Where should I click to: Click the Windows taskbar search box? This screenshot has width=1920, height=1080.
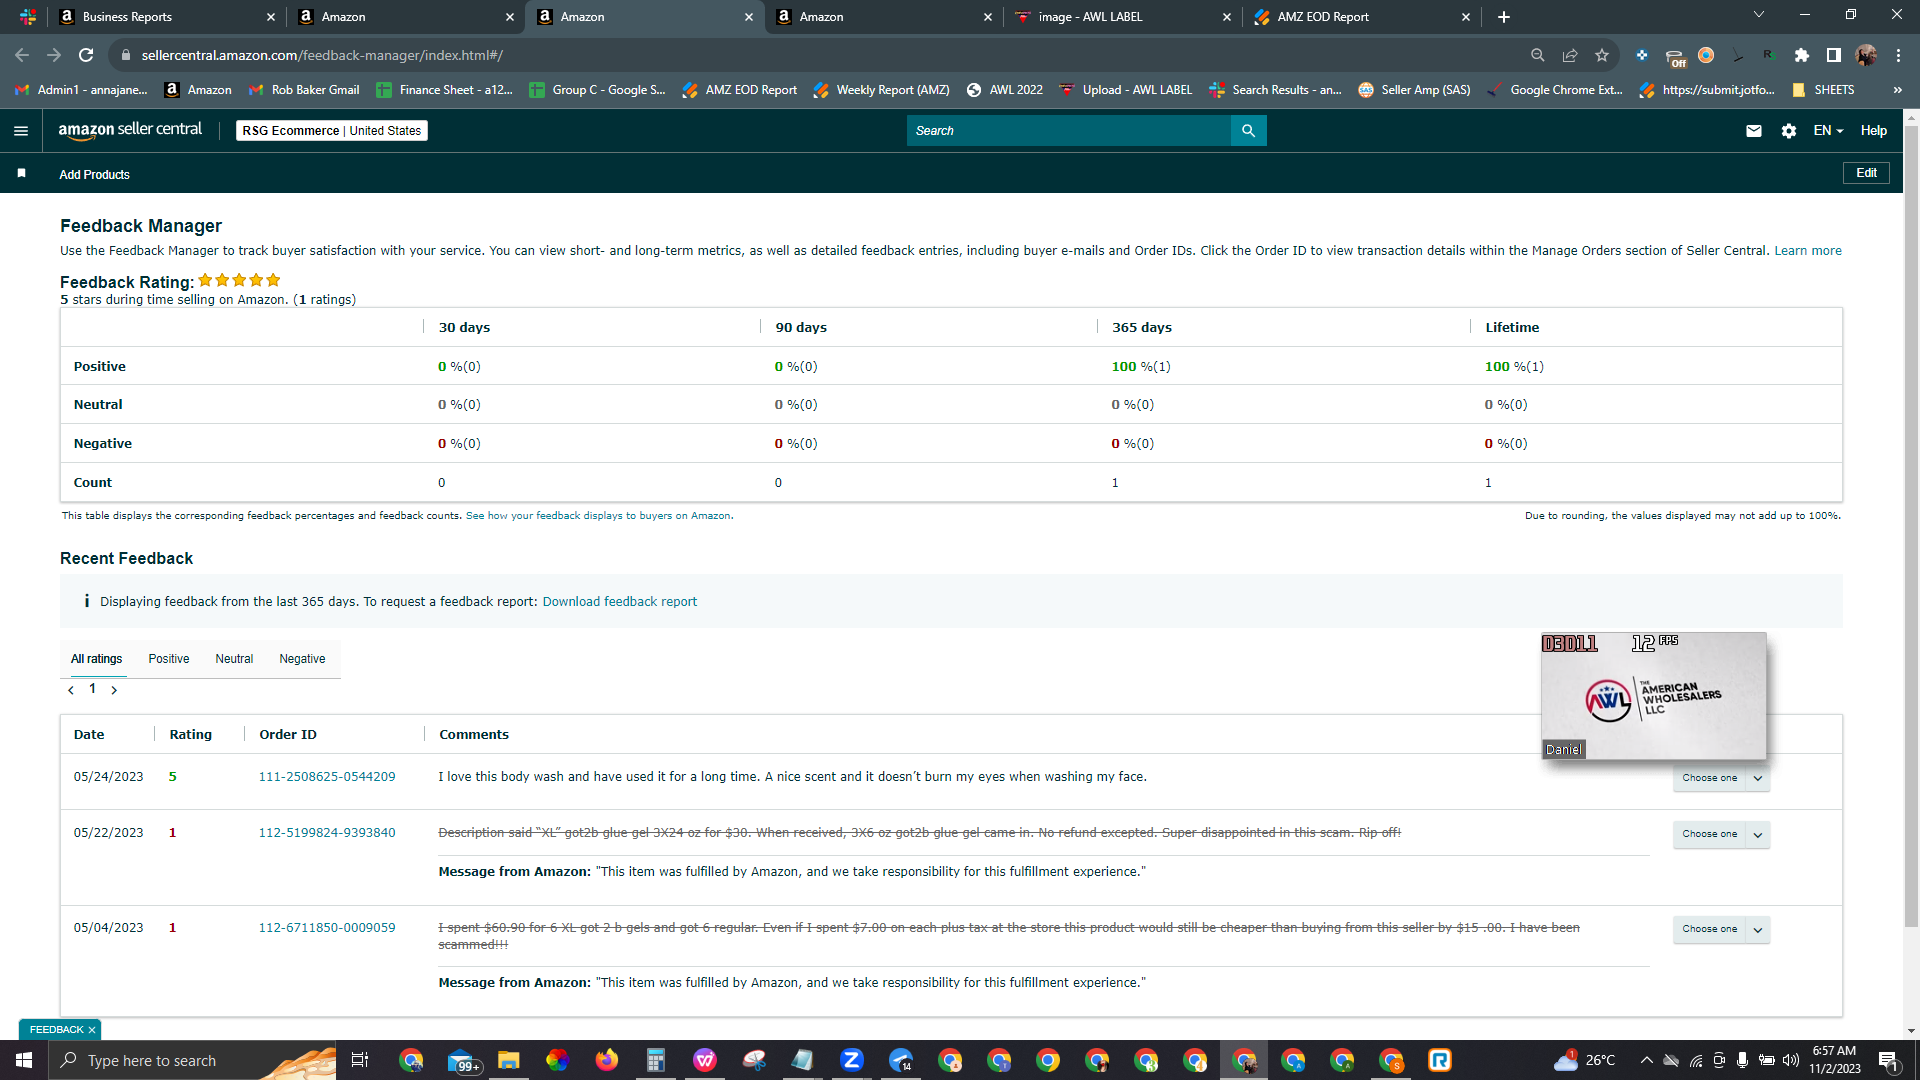192,1060
